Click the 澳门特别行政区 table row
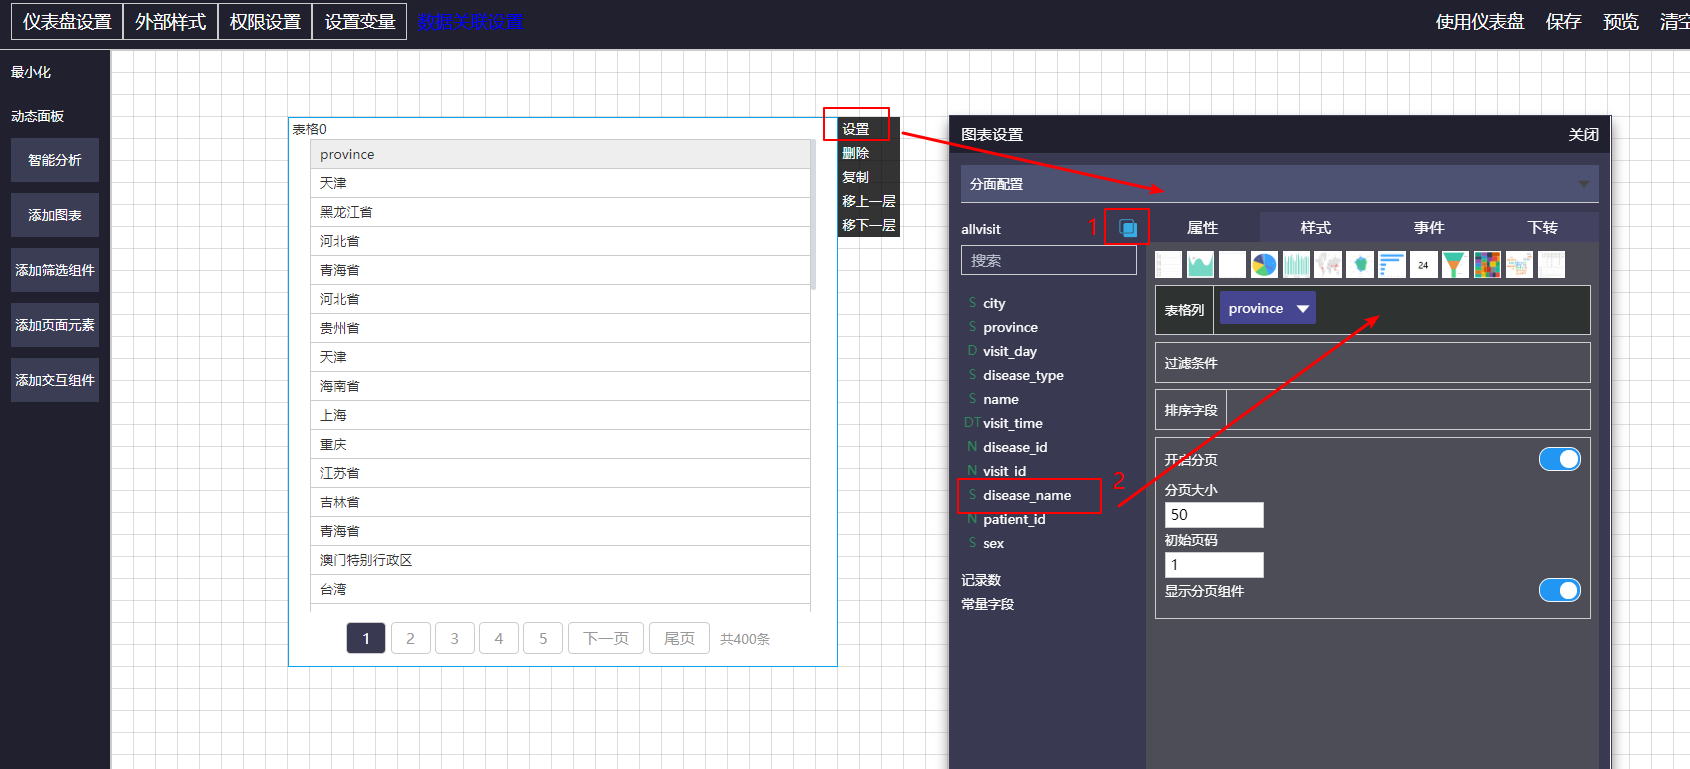The height and width of the screenshot is (769, 1690). coord(560,560)
